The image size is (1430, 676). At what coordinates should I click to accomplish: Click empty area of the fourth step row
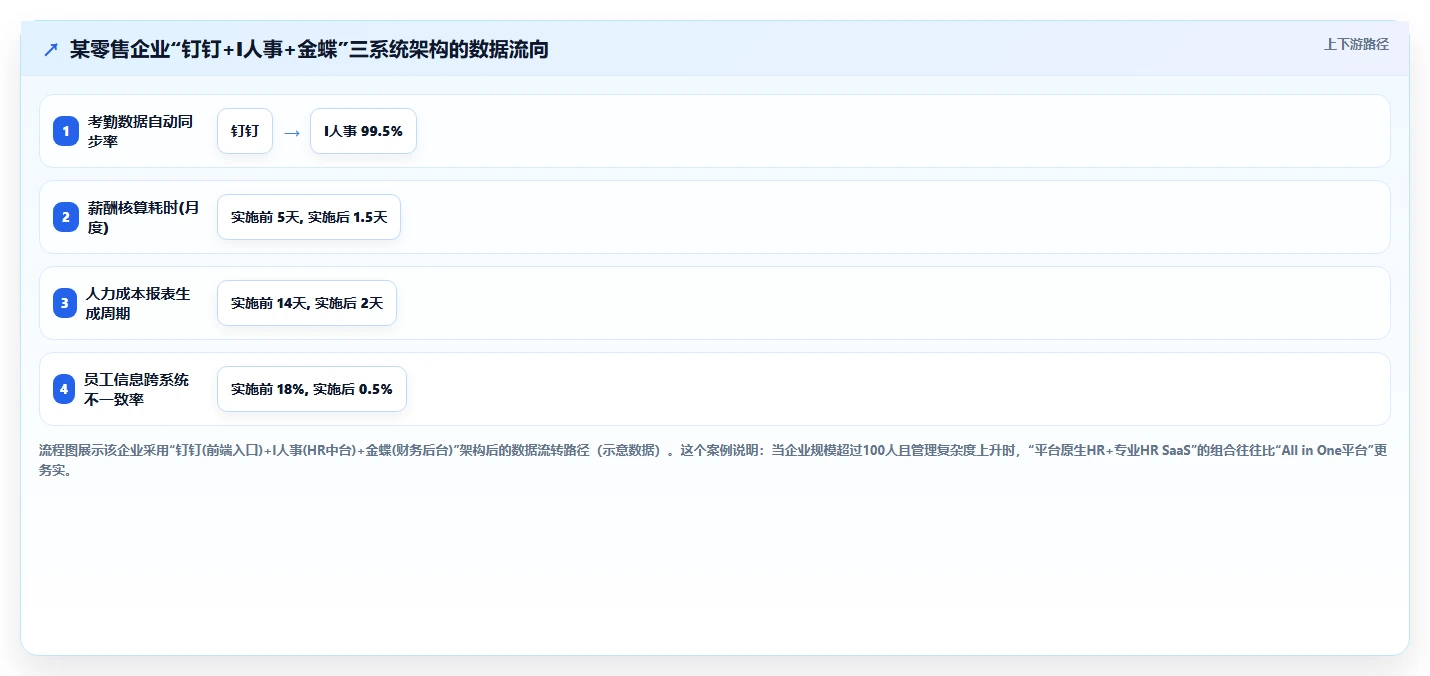[x=900, y=389]
